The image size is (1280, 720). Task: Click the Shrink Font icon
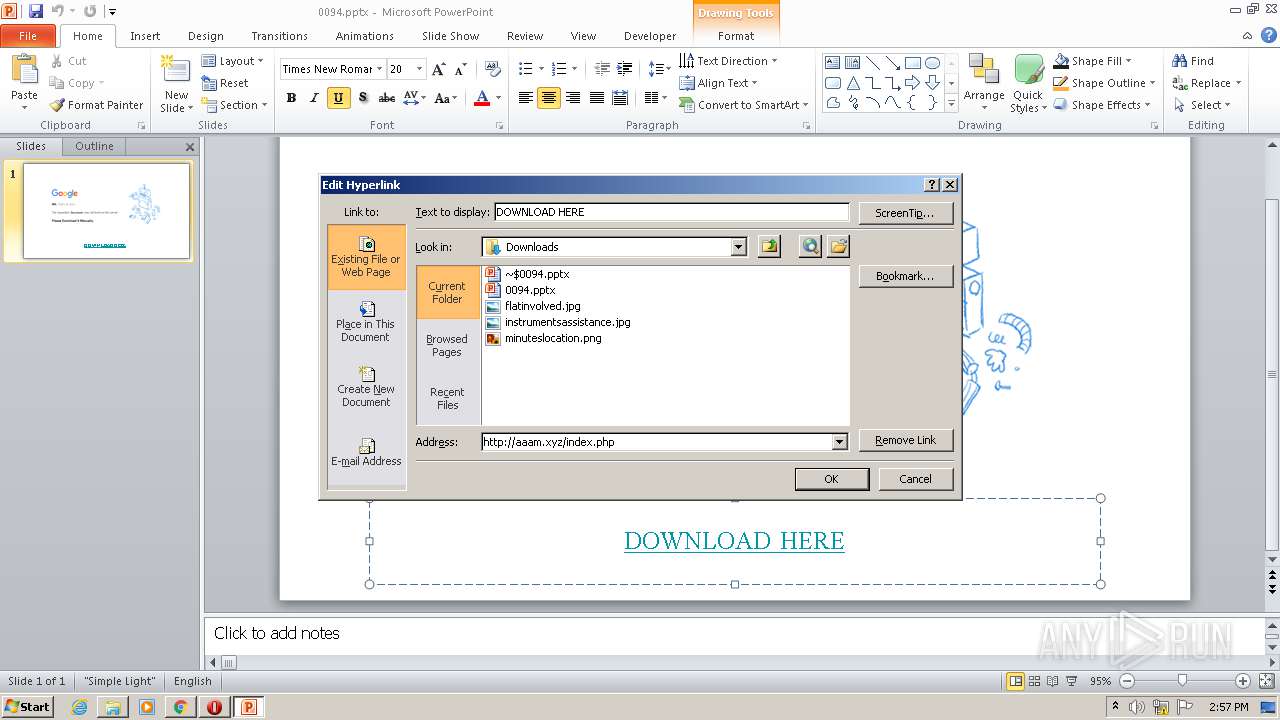460,69
